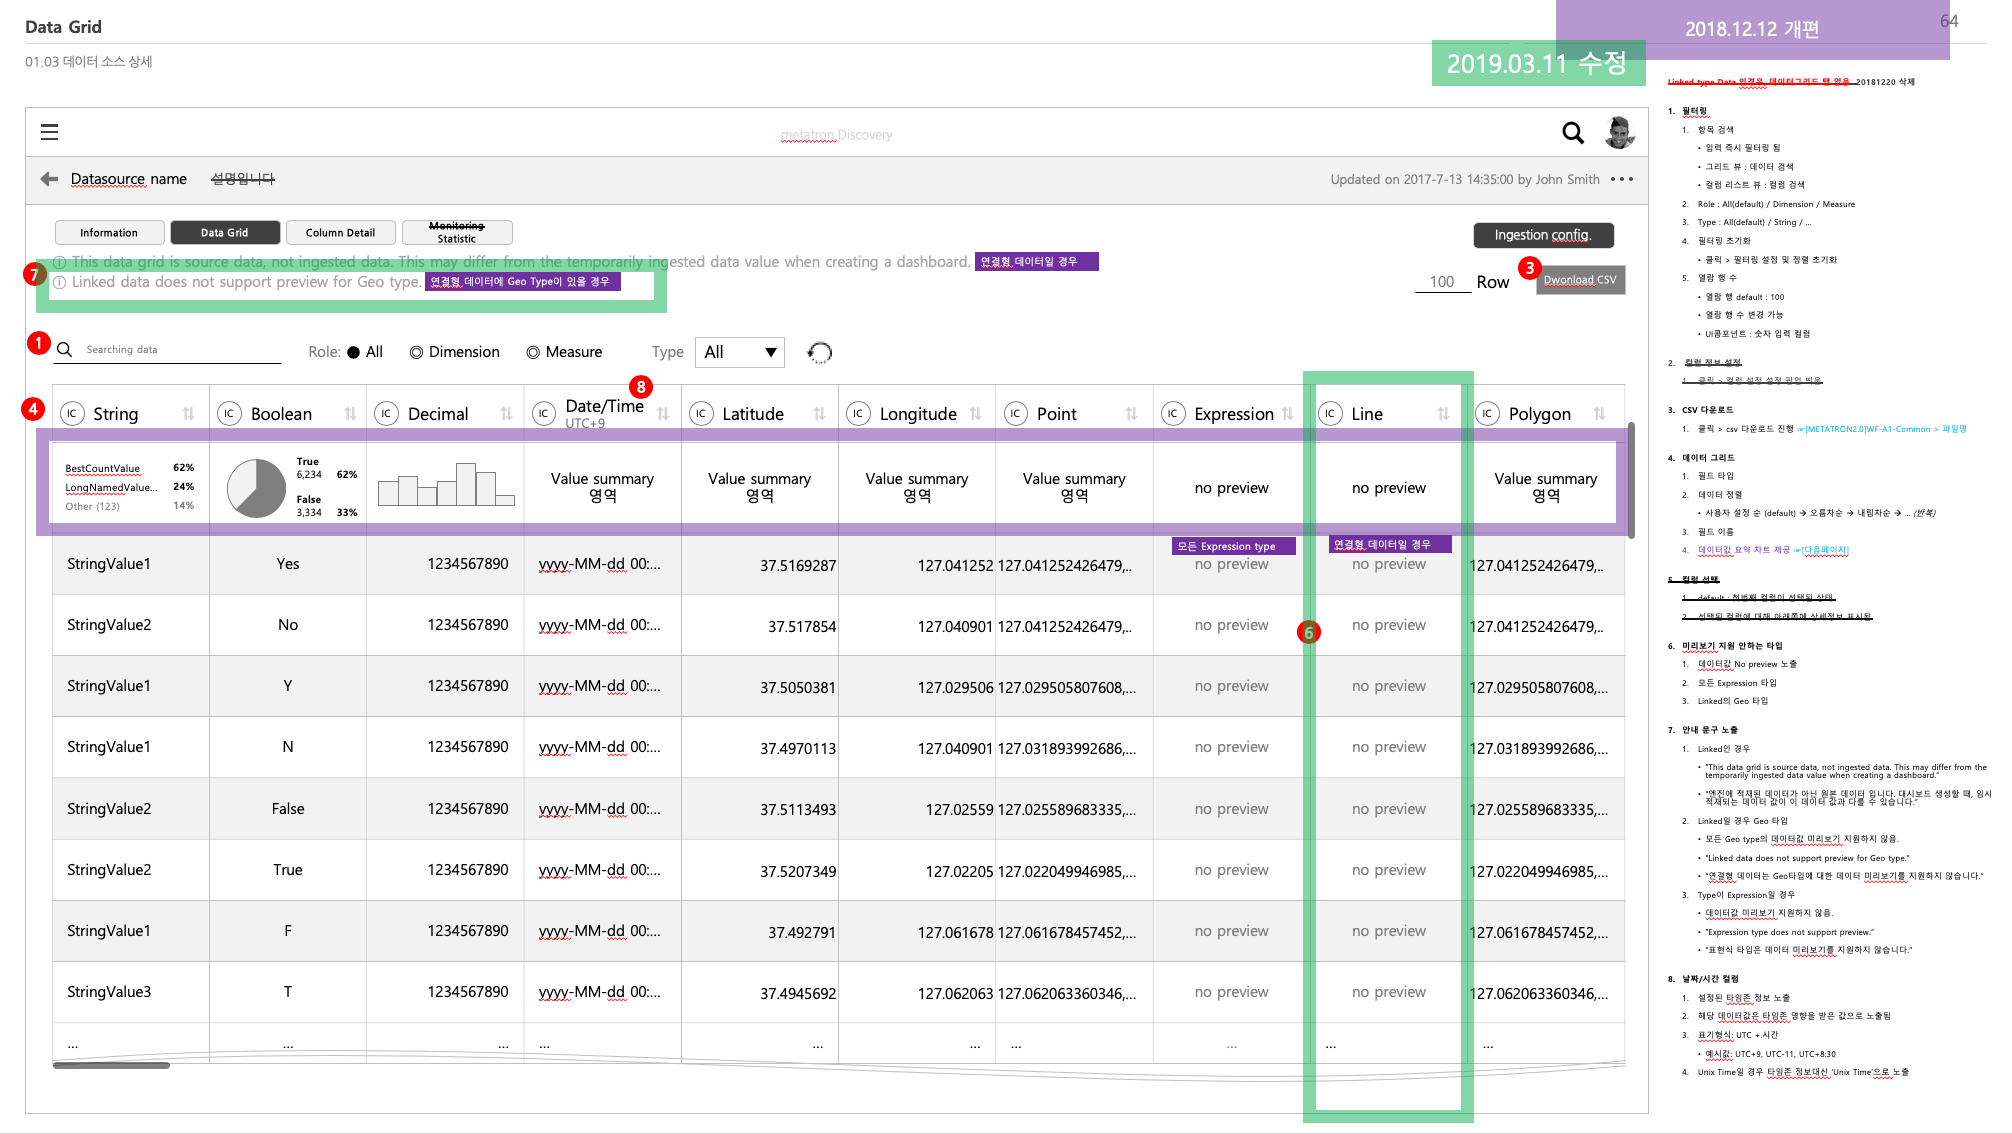This screenshot has height=1134, width=2012.
Task: Sort the Date/Time column
Action: 663,414
